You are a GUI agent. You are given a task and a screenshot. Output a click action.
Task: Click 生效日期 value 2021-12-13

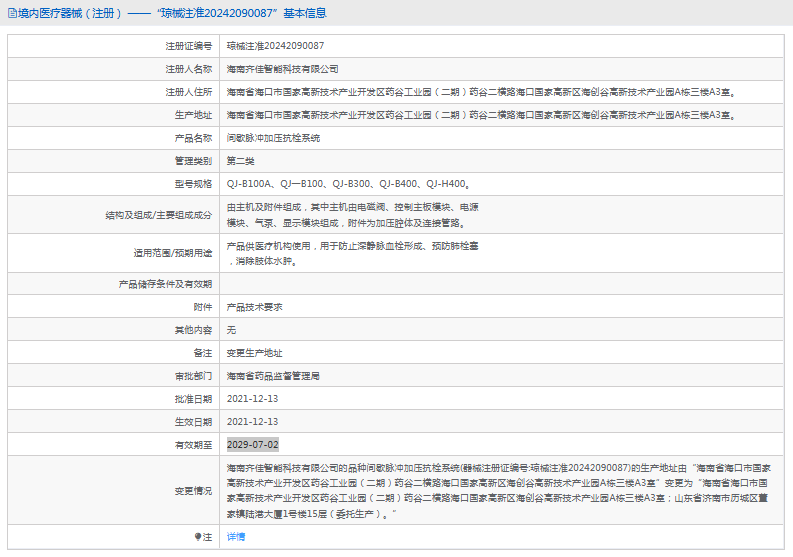(252, 422)
